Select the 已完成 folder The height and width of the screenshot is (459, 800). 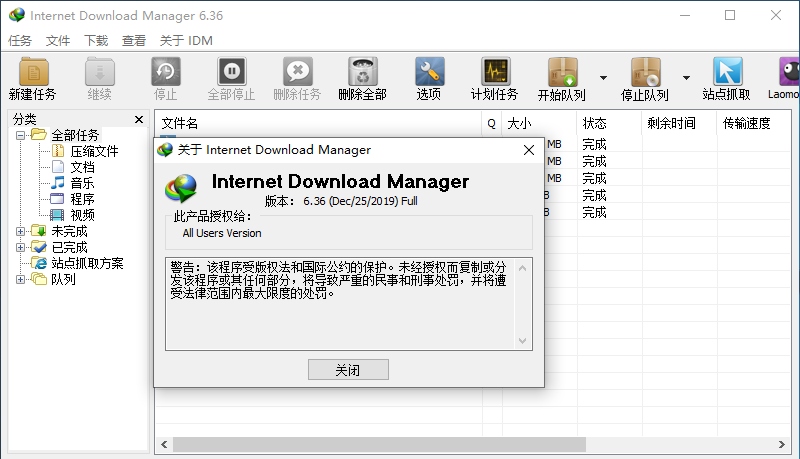pos(69,248)
